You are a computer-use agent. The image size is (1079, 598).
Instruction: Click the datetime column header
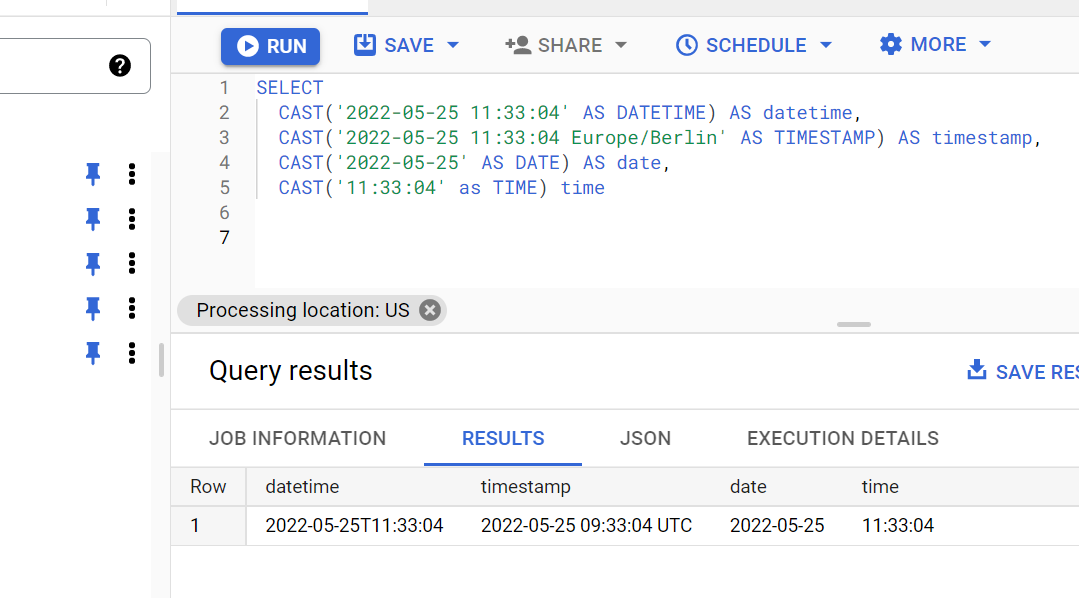coord(302,487)
